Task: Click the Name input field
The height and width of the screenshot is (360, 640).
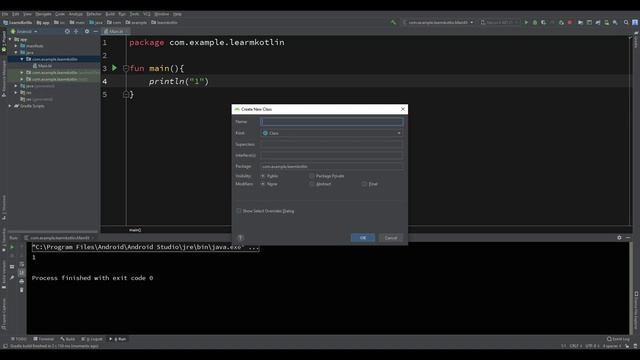Action: tap(331, 122)
